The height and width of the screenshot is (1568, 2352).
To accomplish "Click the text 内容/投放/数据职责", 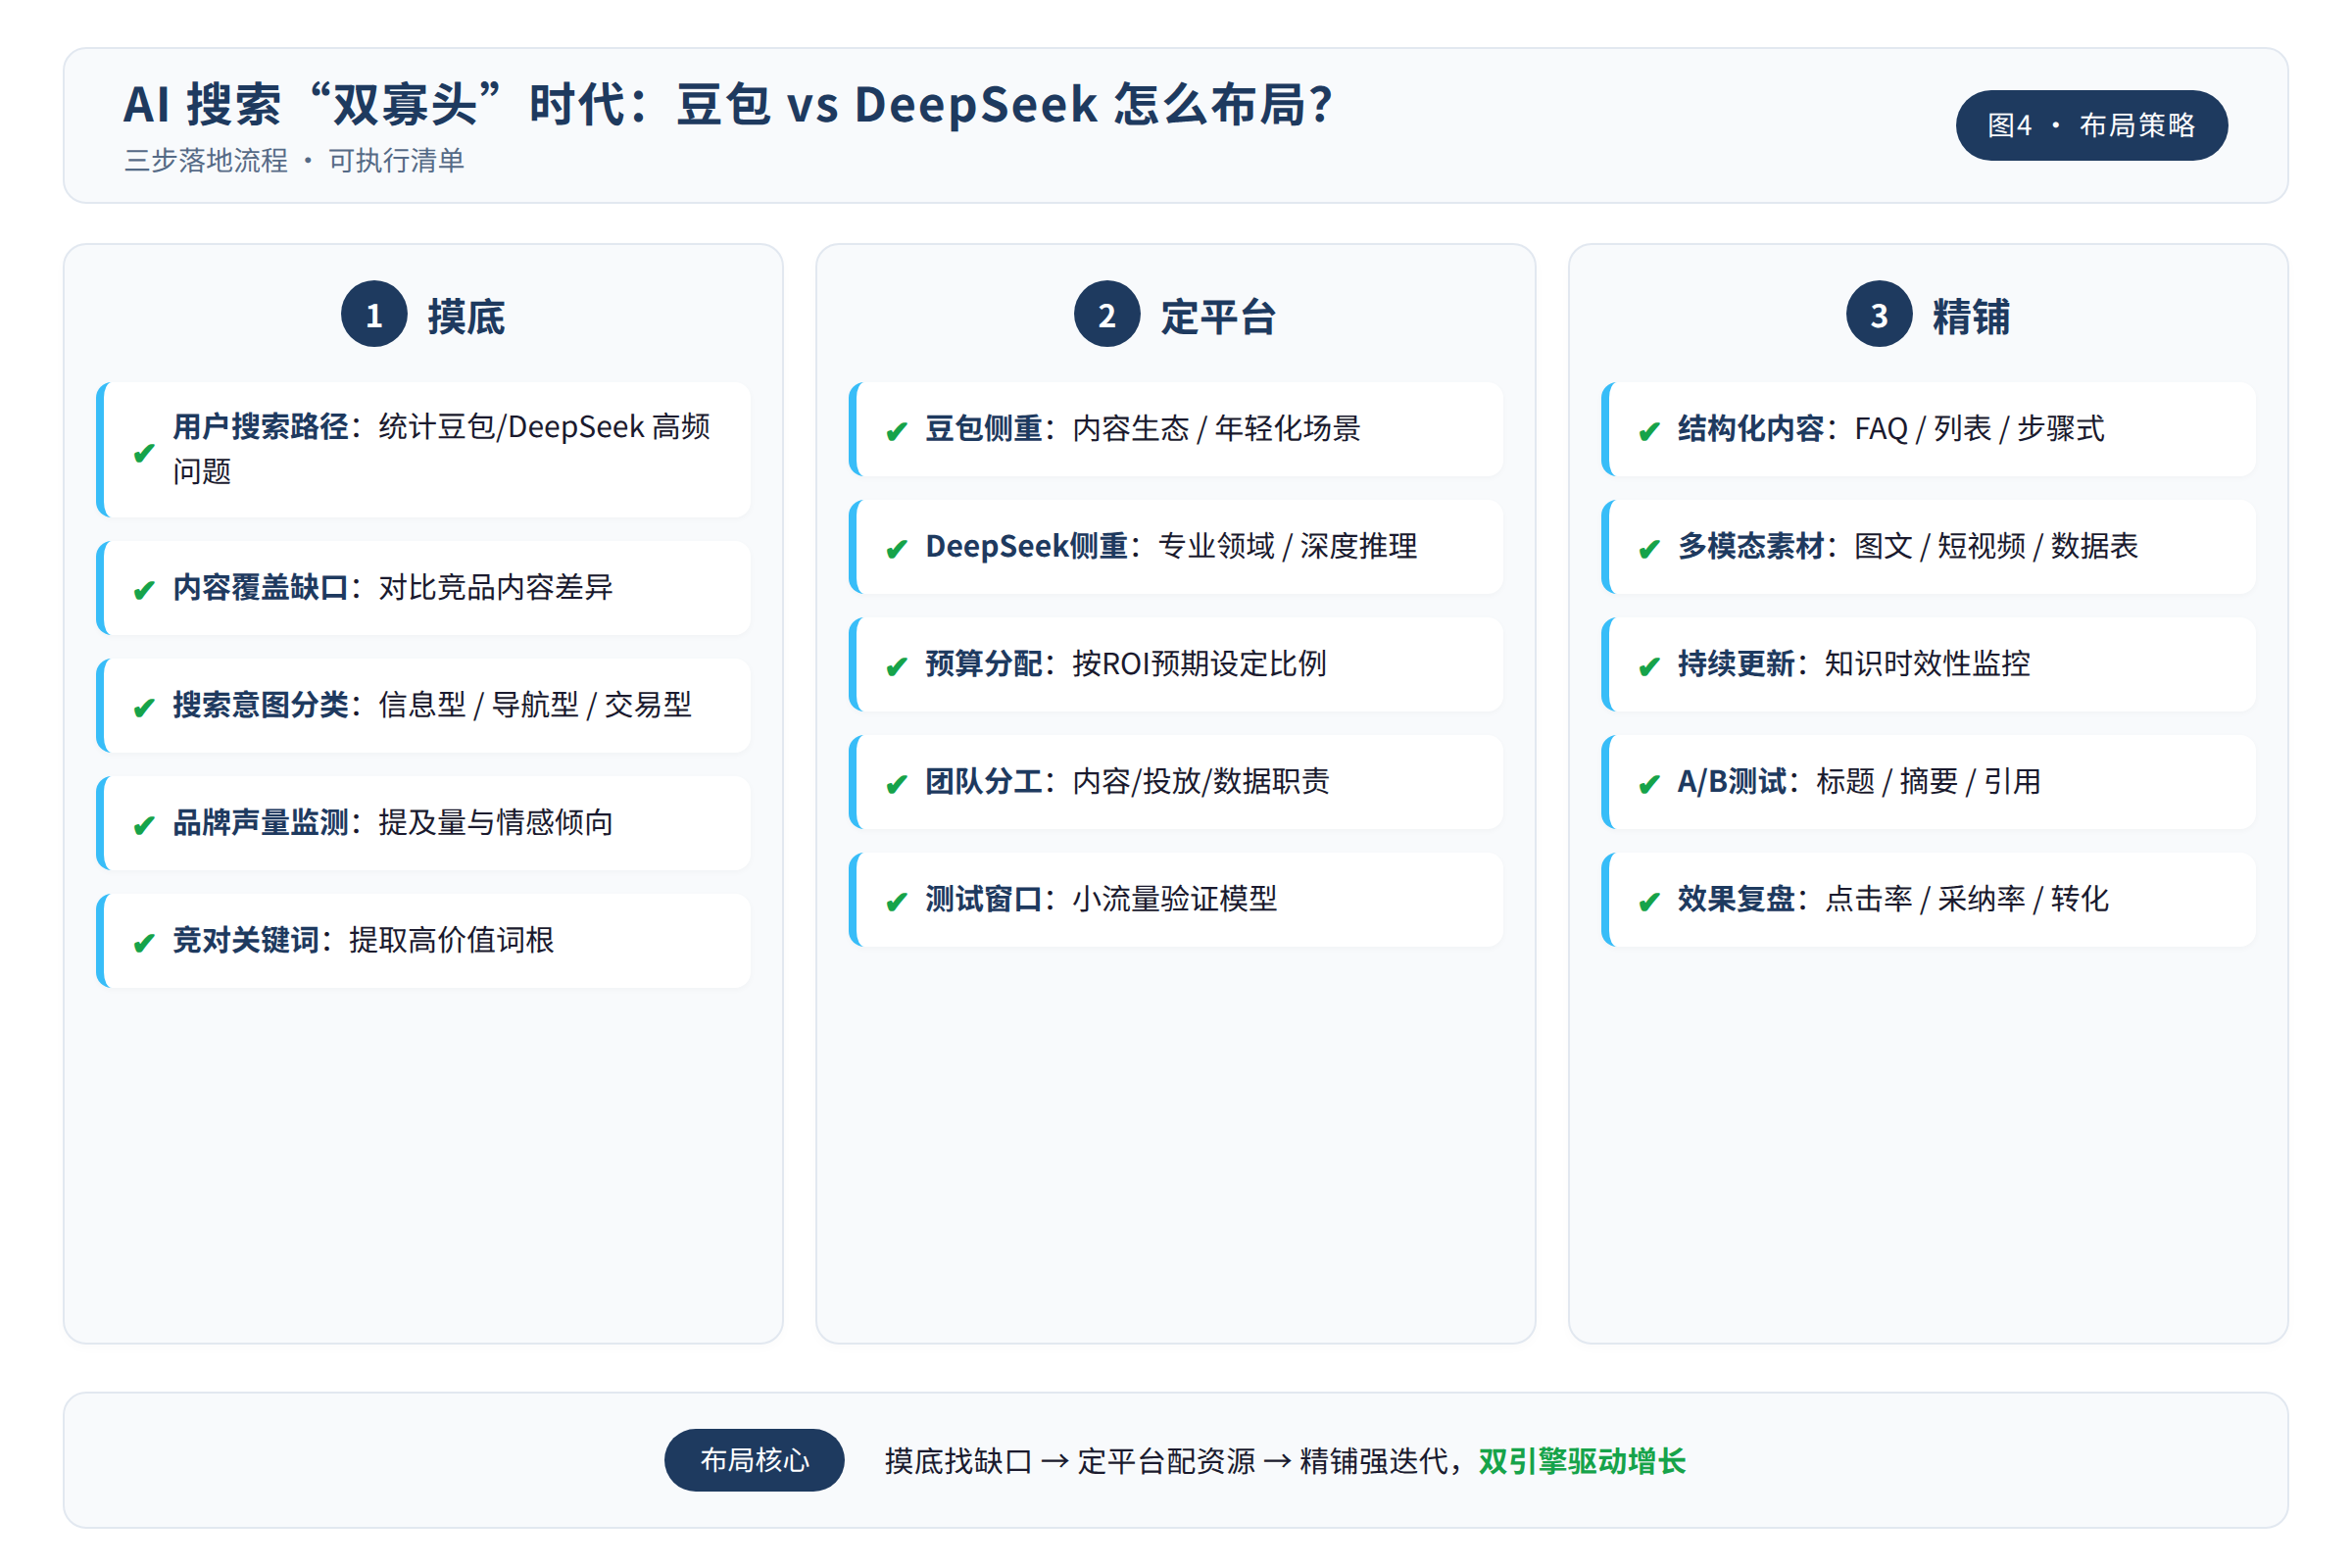I will coord(1201,781).
